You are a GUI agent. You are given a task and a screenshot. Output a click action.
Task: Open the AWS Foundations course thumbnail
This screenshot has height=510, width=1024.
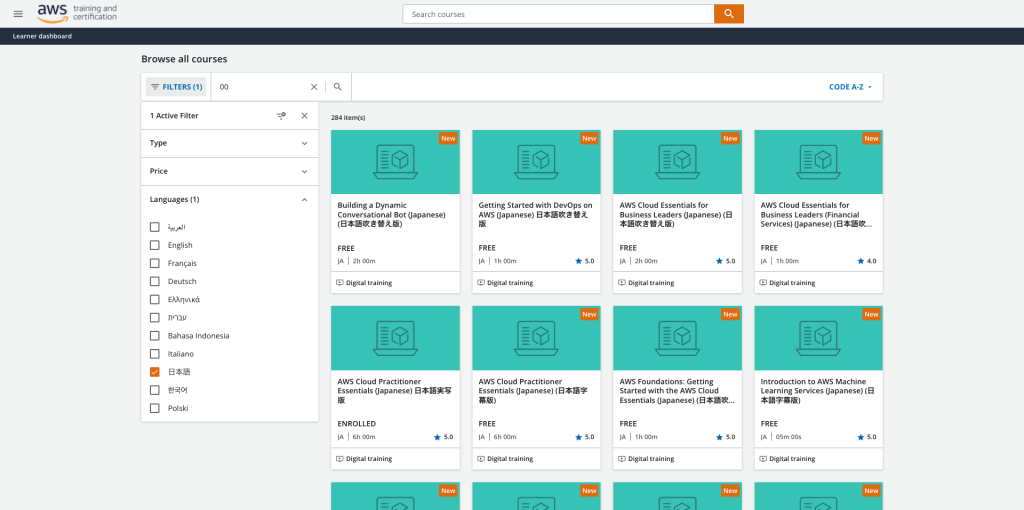677,338
